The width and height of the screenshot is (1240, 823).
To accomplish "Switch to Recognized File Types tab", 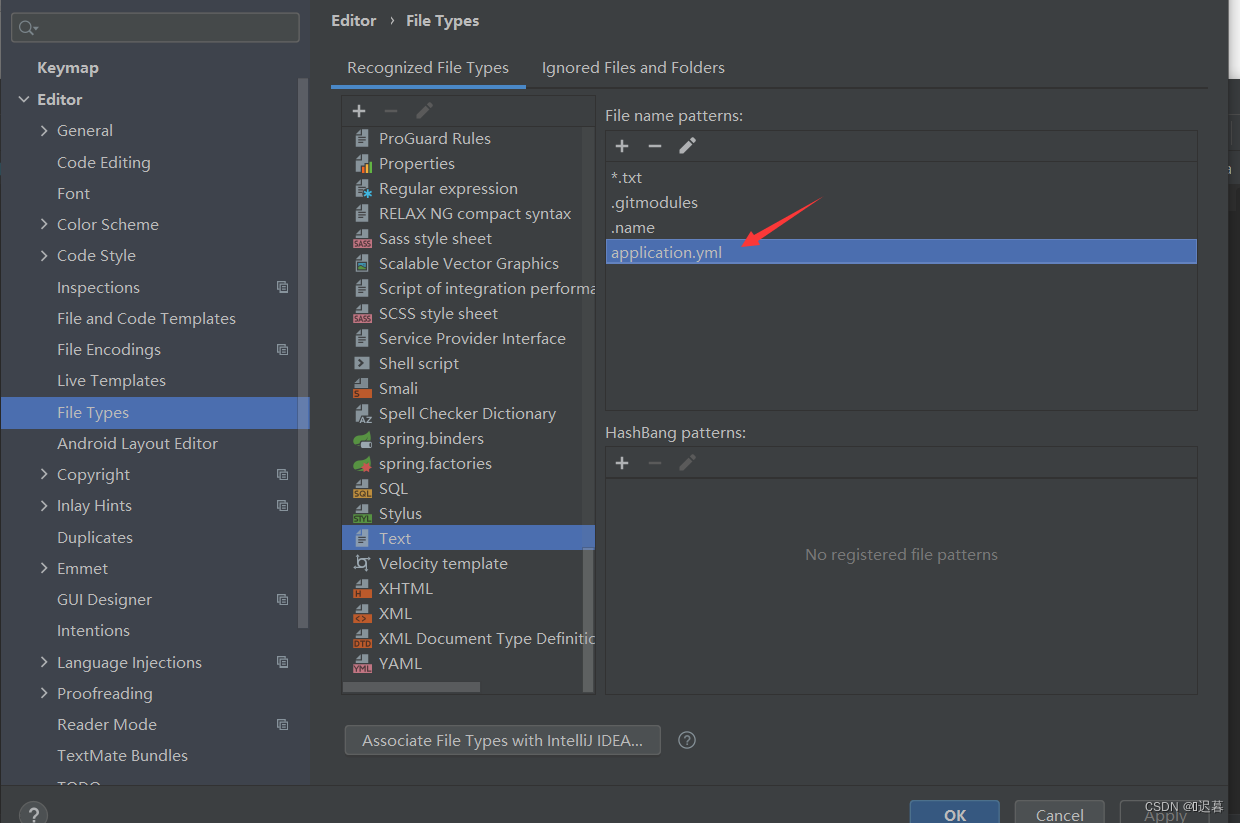I will (428, 68).
